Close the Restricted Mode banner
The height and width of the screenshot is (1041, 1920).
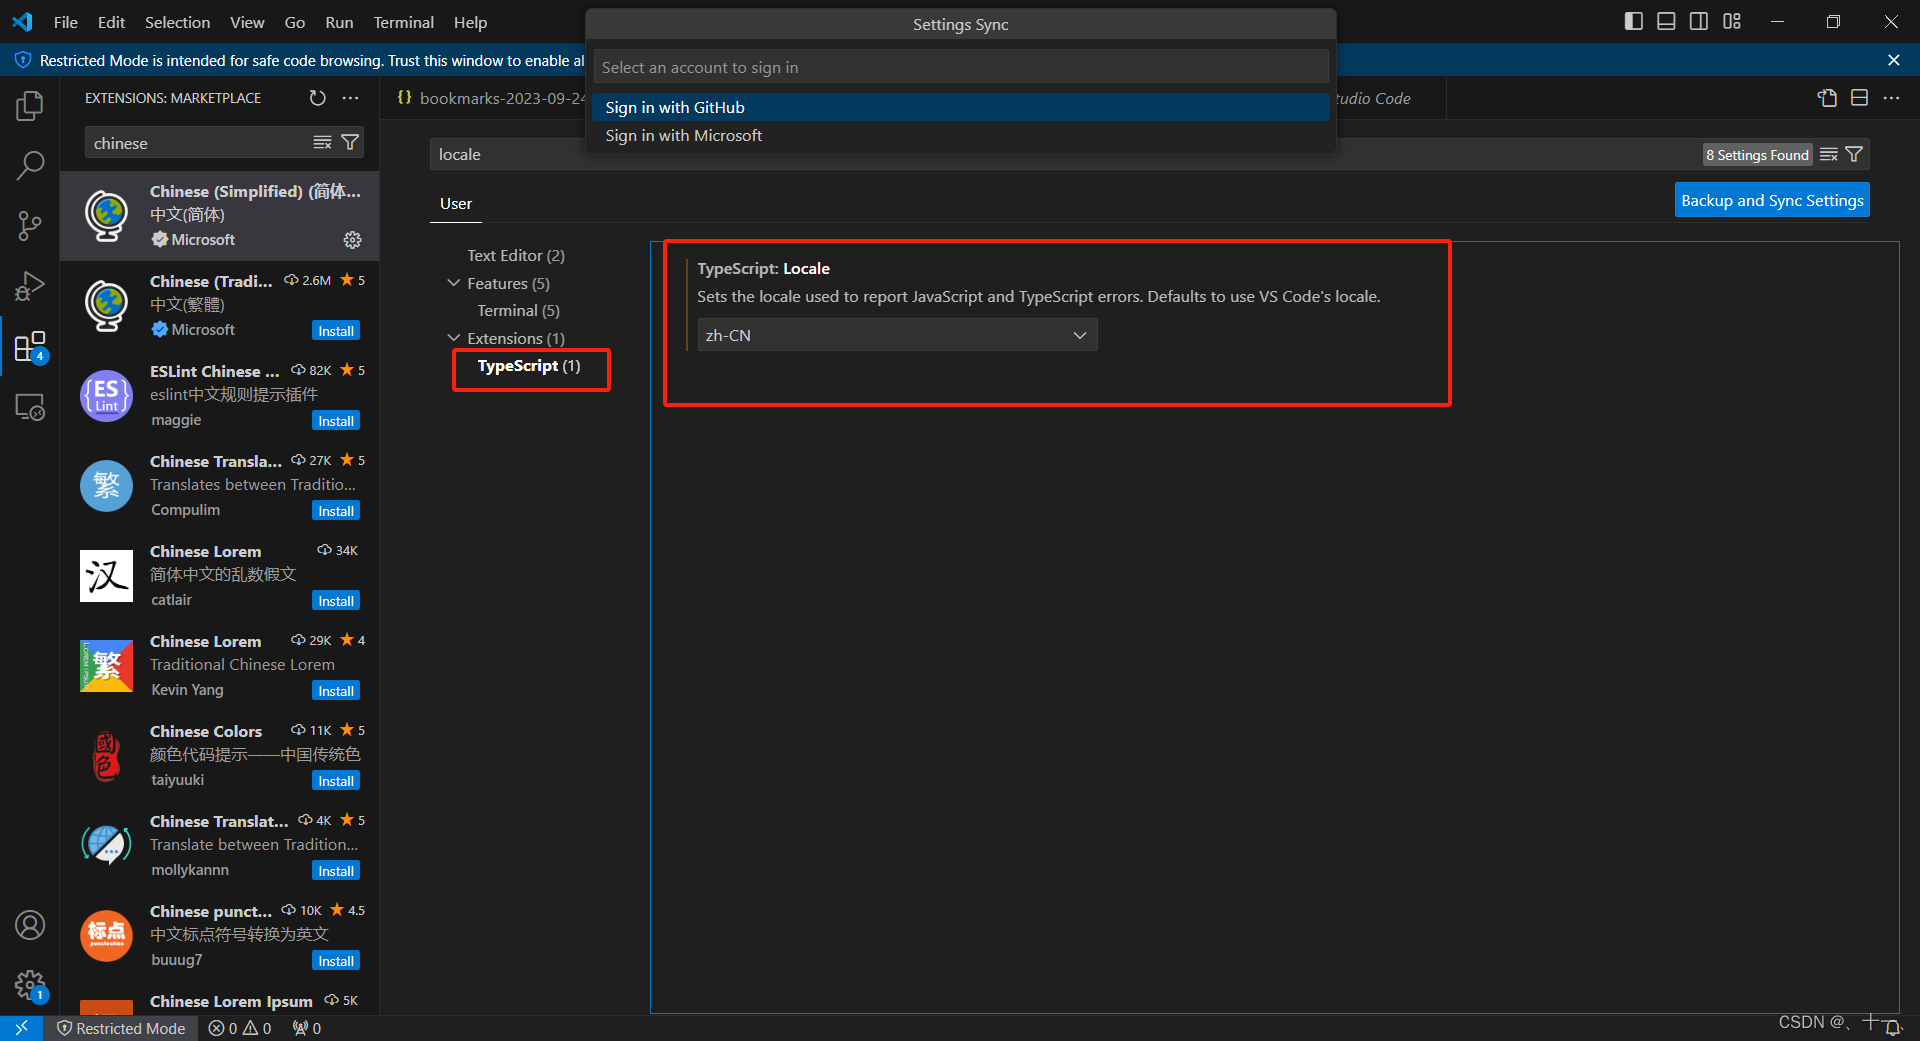pos(1894,60)
